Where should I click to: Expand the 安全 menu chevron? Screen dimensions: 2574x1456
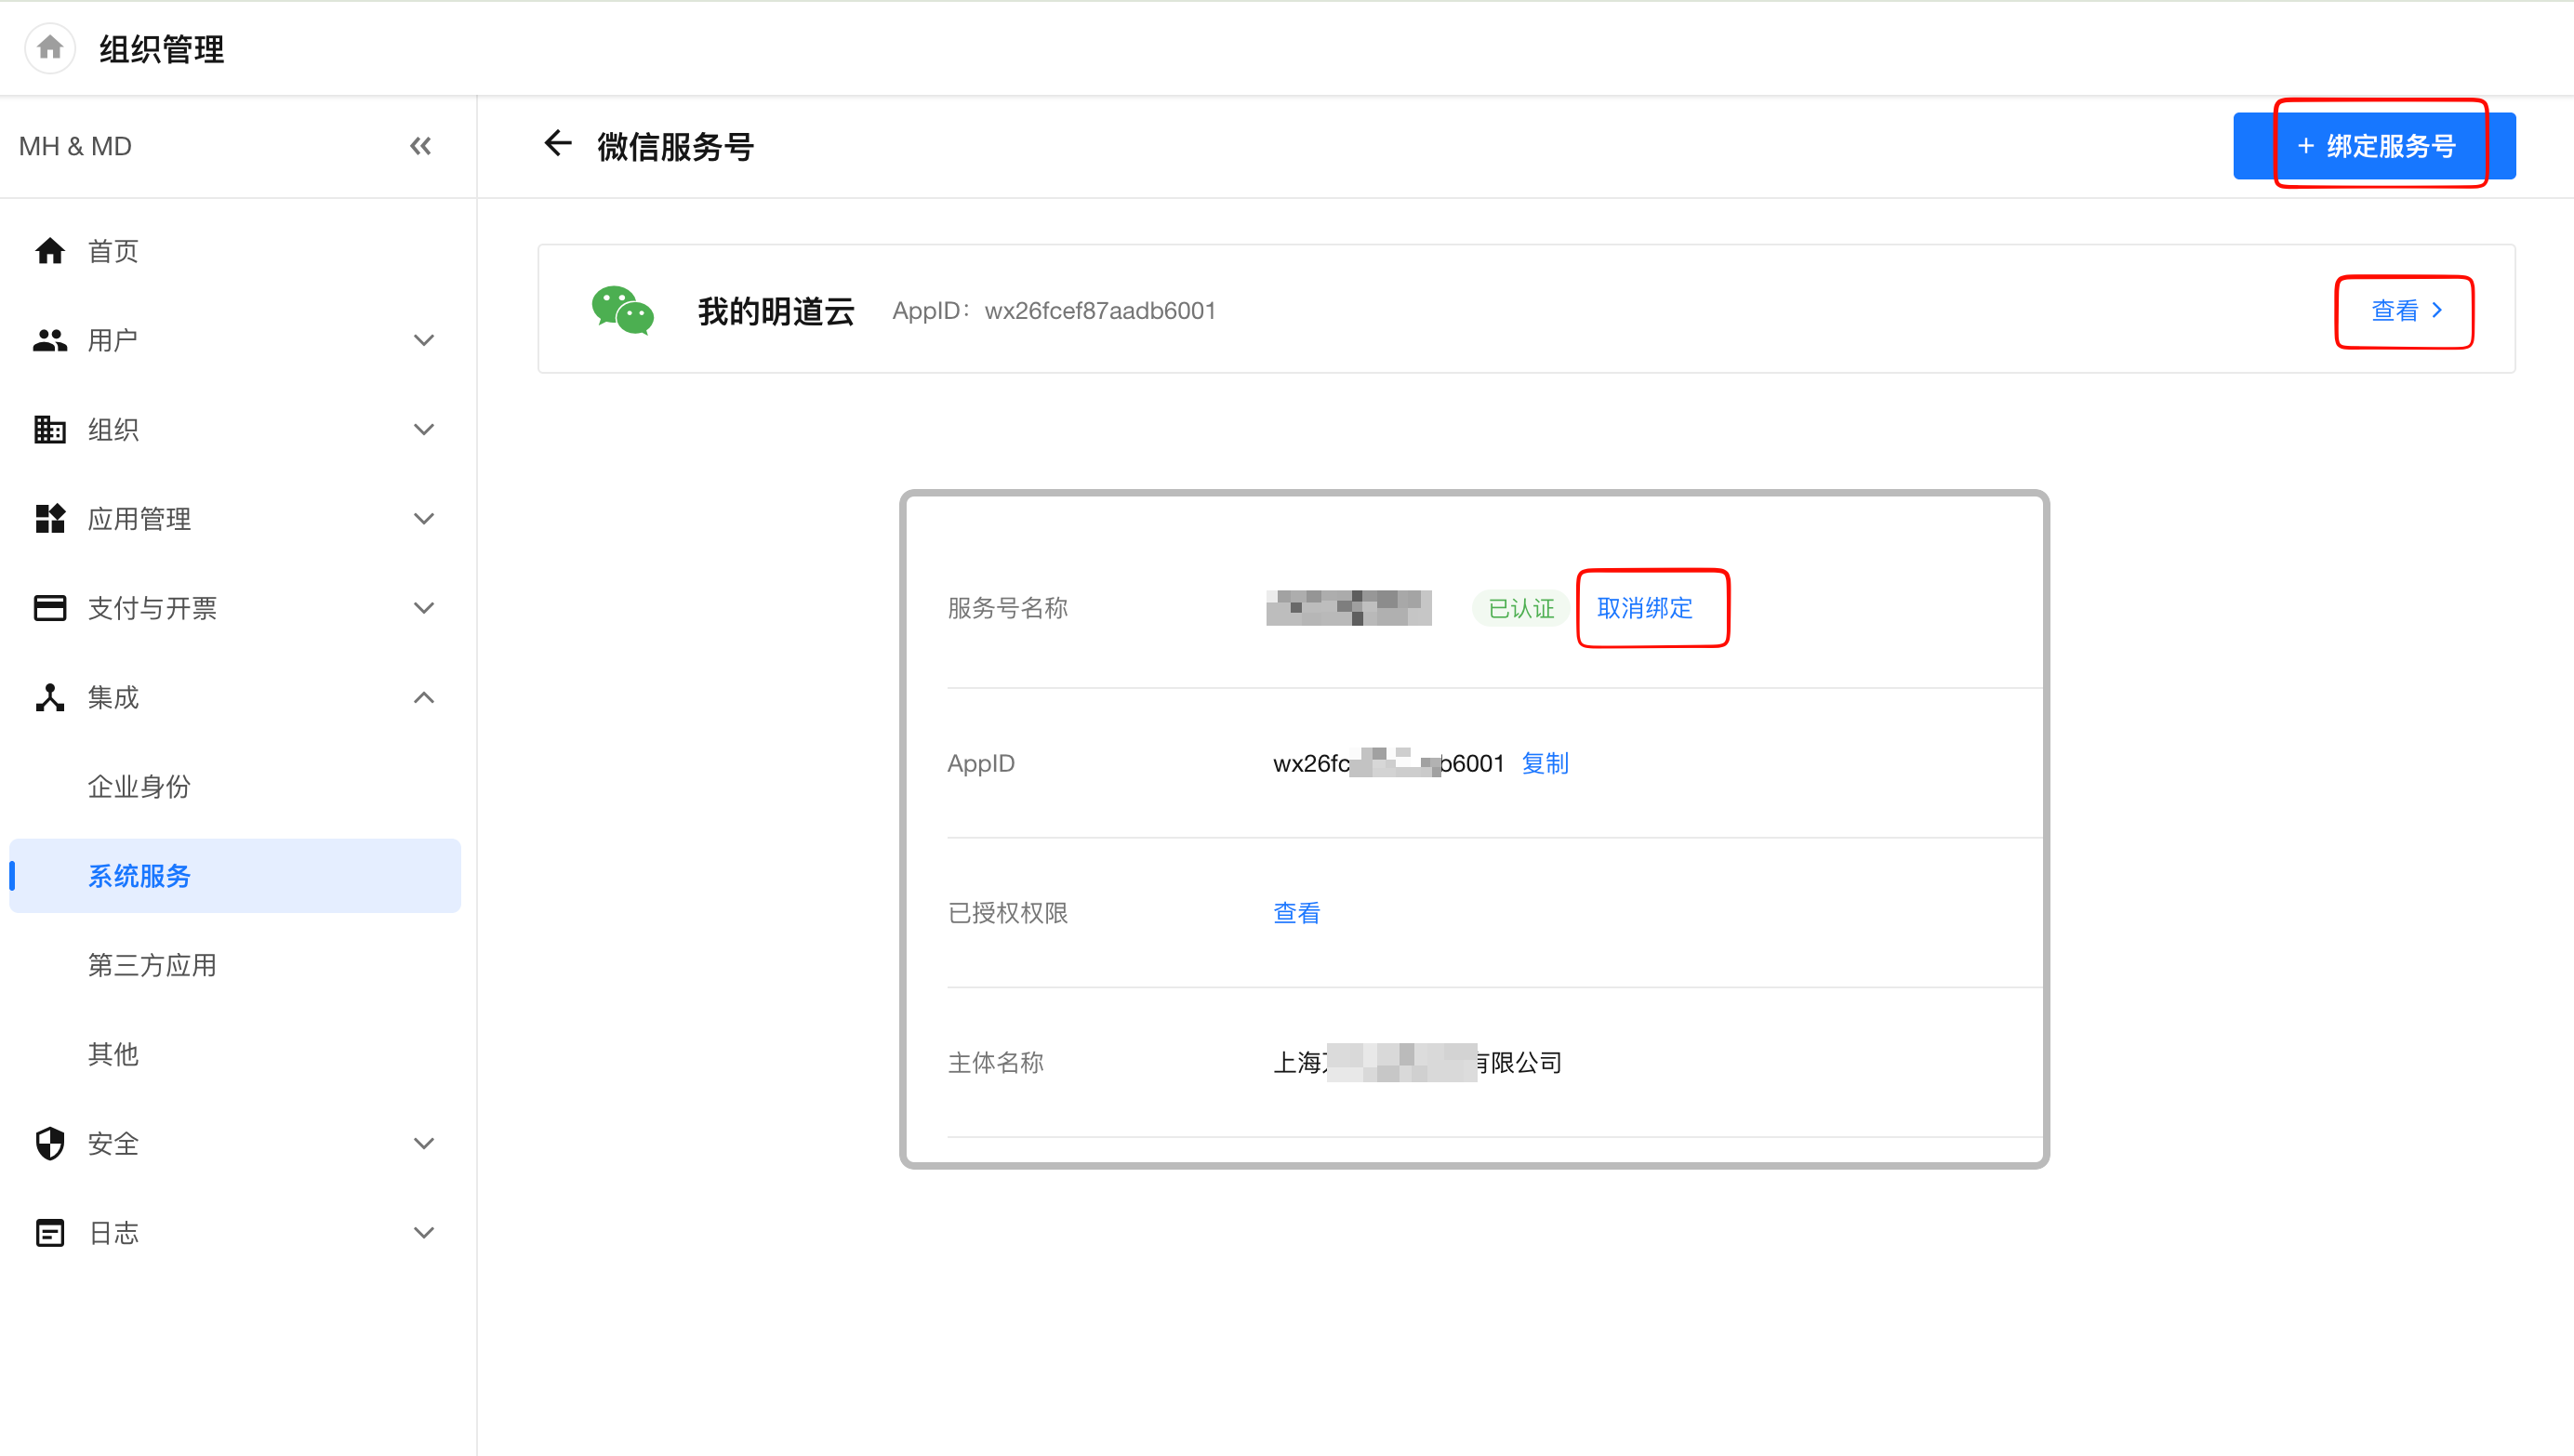(x=423, y=1143)
